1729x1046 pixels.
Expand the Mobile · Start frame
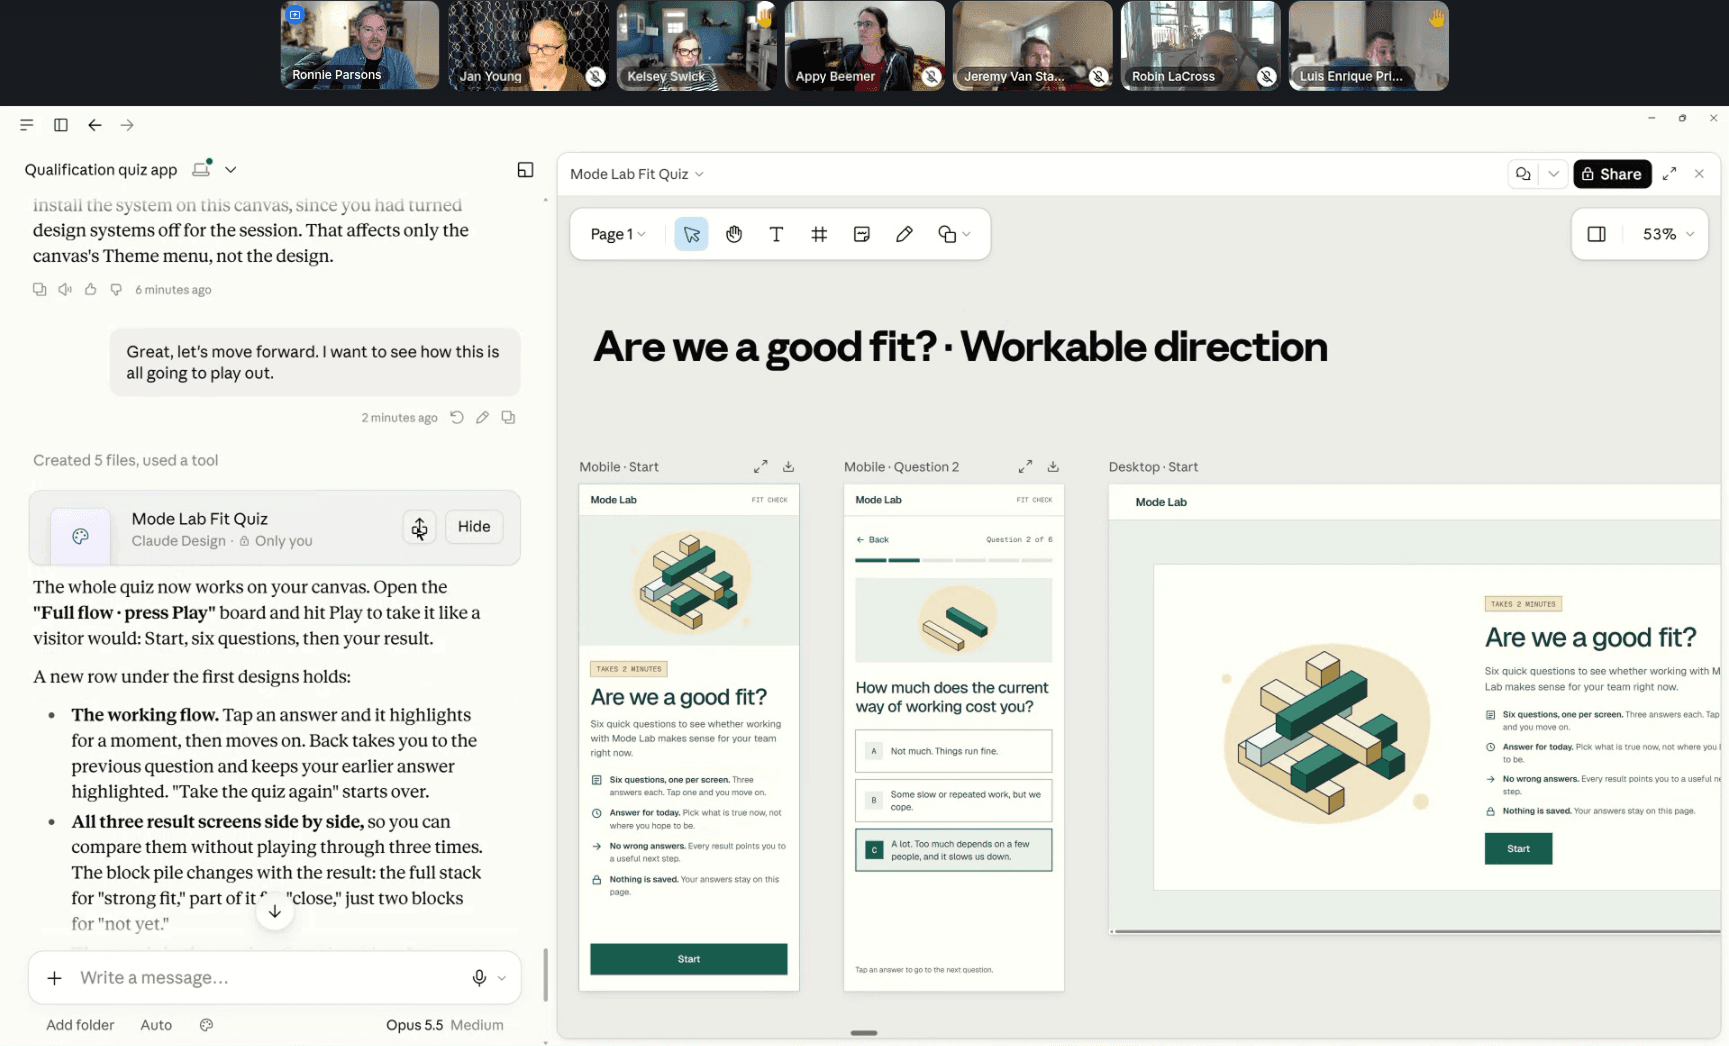761,466
